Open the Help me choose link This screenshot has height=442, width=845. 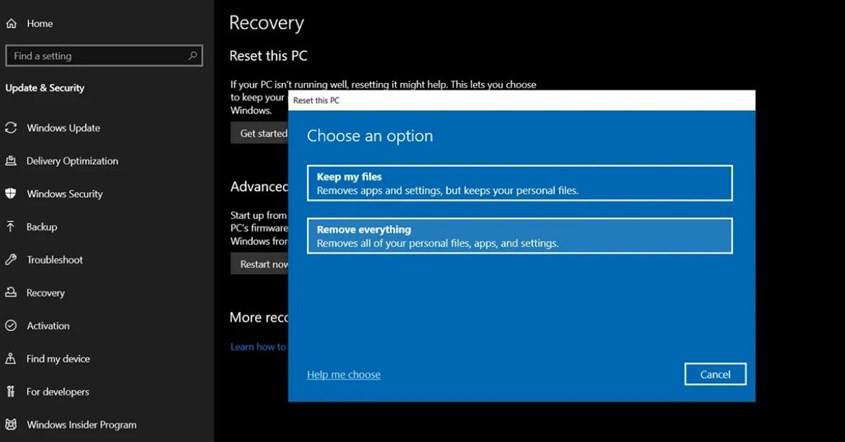pyautogui.click(x=344, y=375)
